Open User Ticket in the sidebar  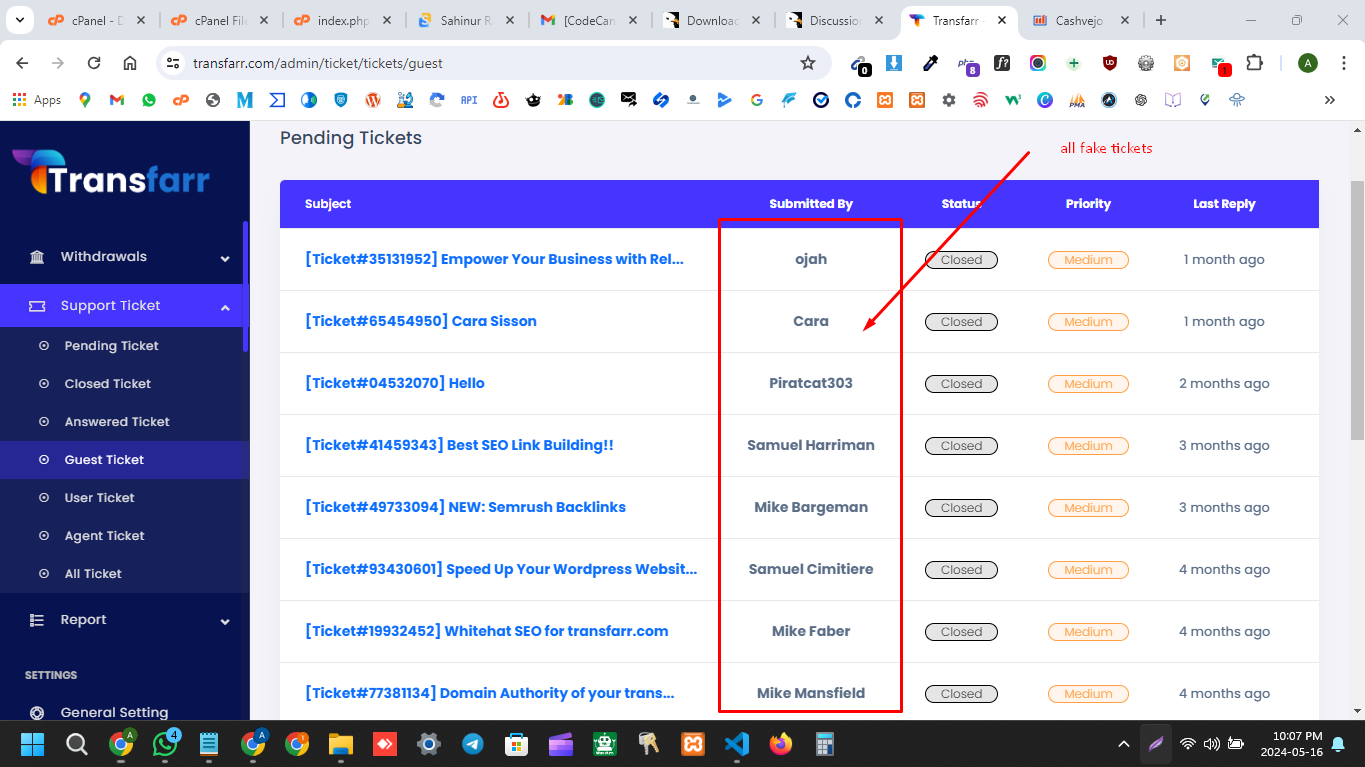[99, 498]
